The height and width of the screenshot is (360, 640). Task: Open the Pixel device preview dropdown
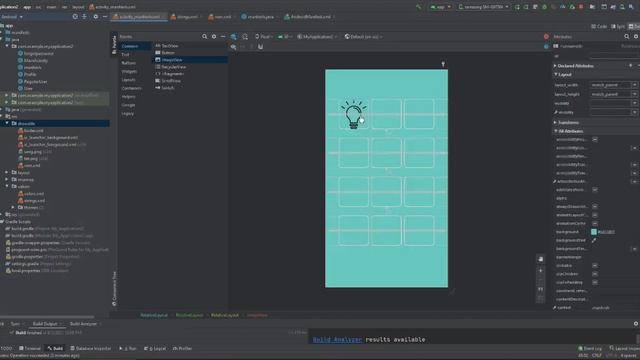coord(264,37)
